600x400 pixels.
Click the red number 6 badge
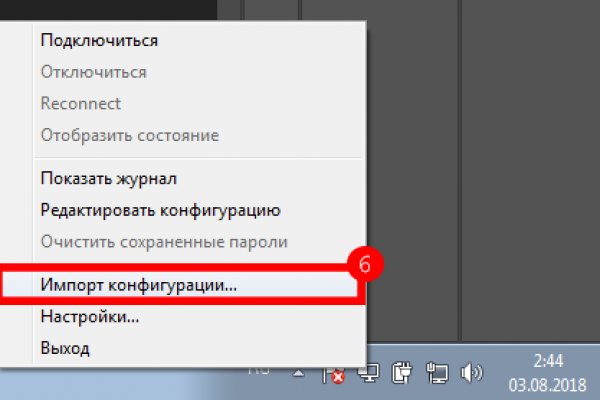pos(365,268)
